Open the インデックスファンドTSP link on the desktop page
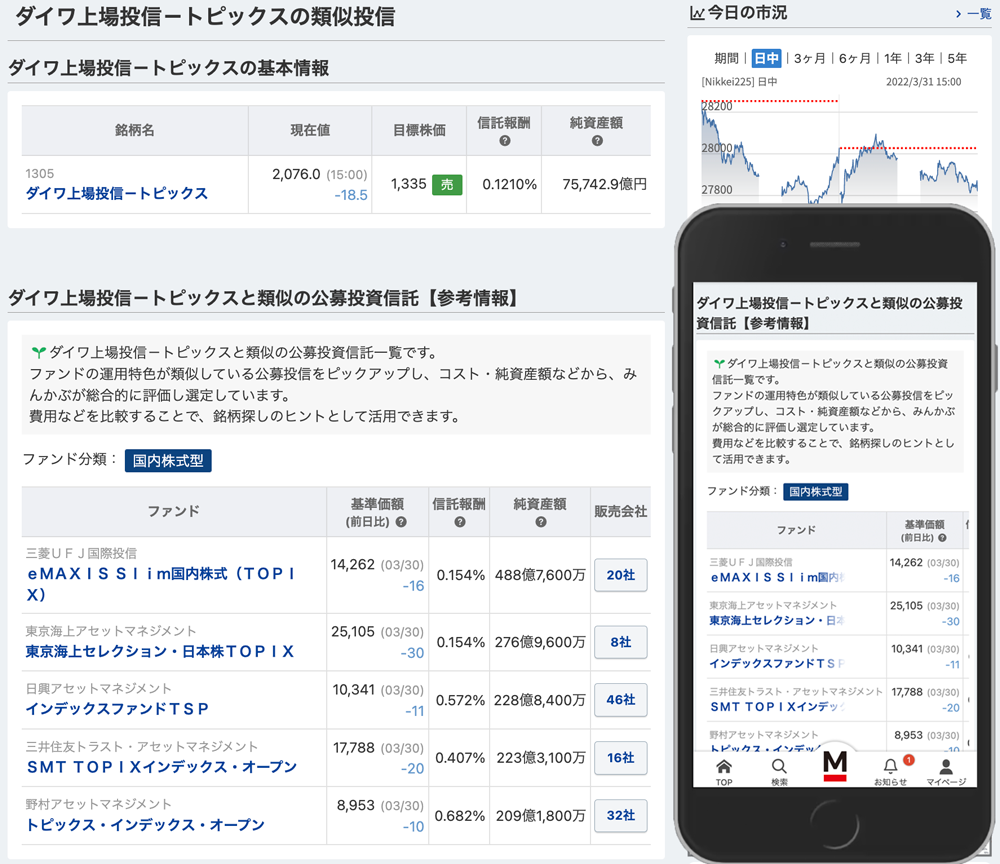The image size is (1000, 864). tap(117, 709)
